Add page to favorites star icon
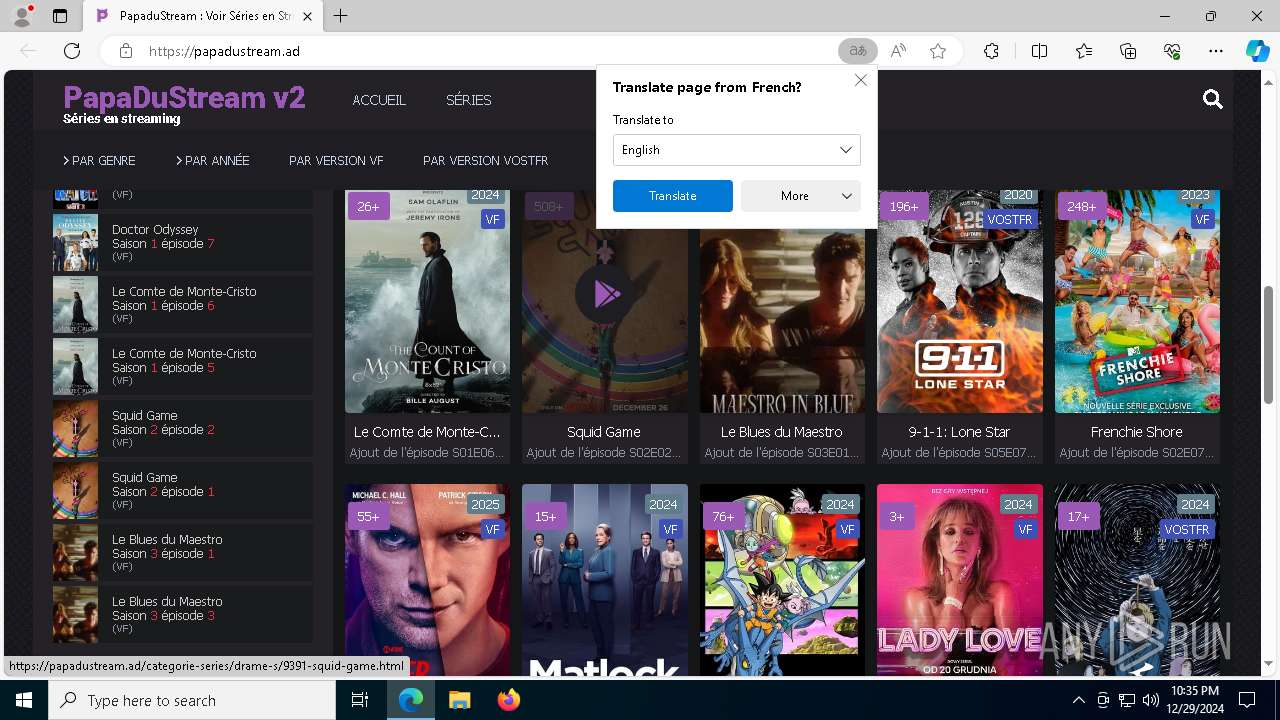Image resolution: width=1280 pixels, height=720 pixels. pyautogui.click(x=938, y=51)
